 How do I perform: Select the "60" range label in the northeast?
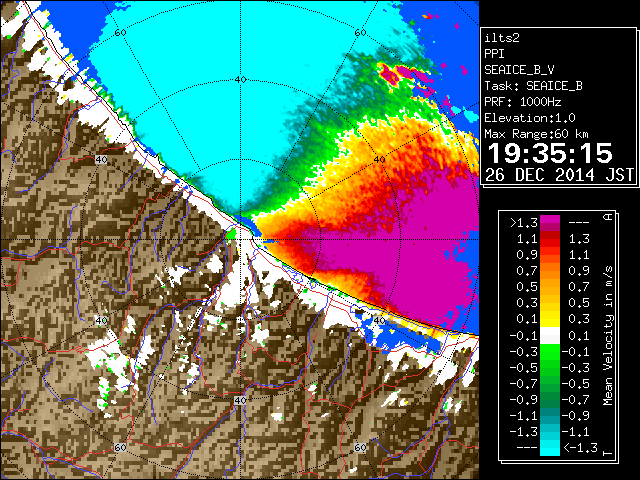(360, 33)
